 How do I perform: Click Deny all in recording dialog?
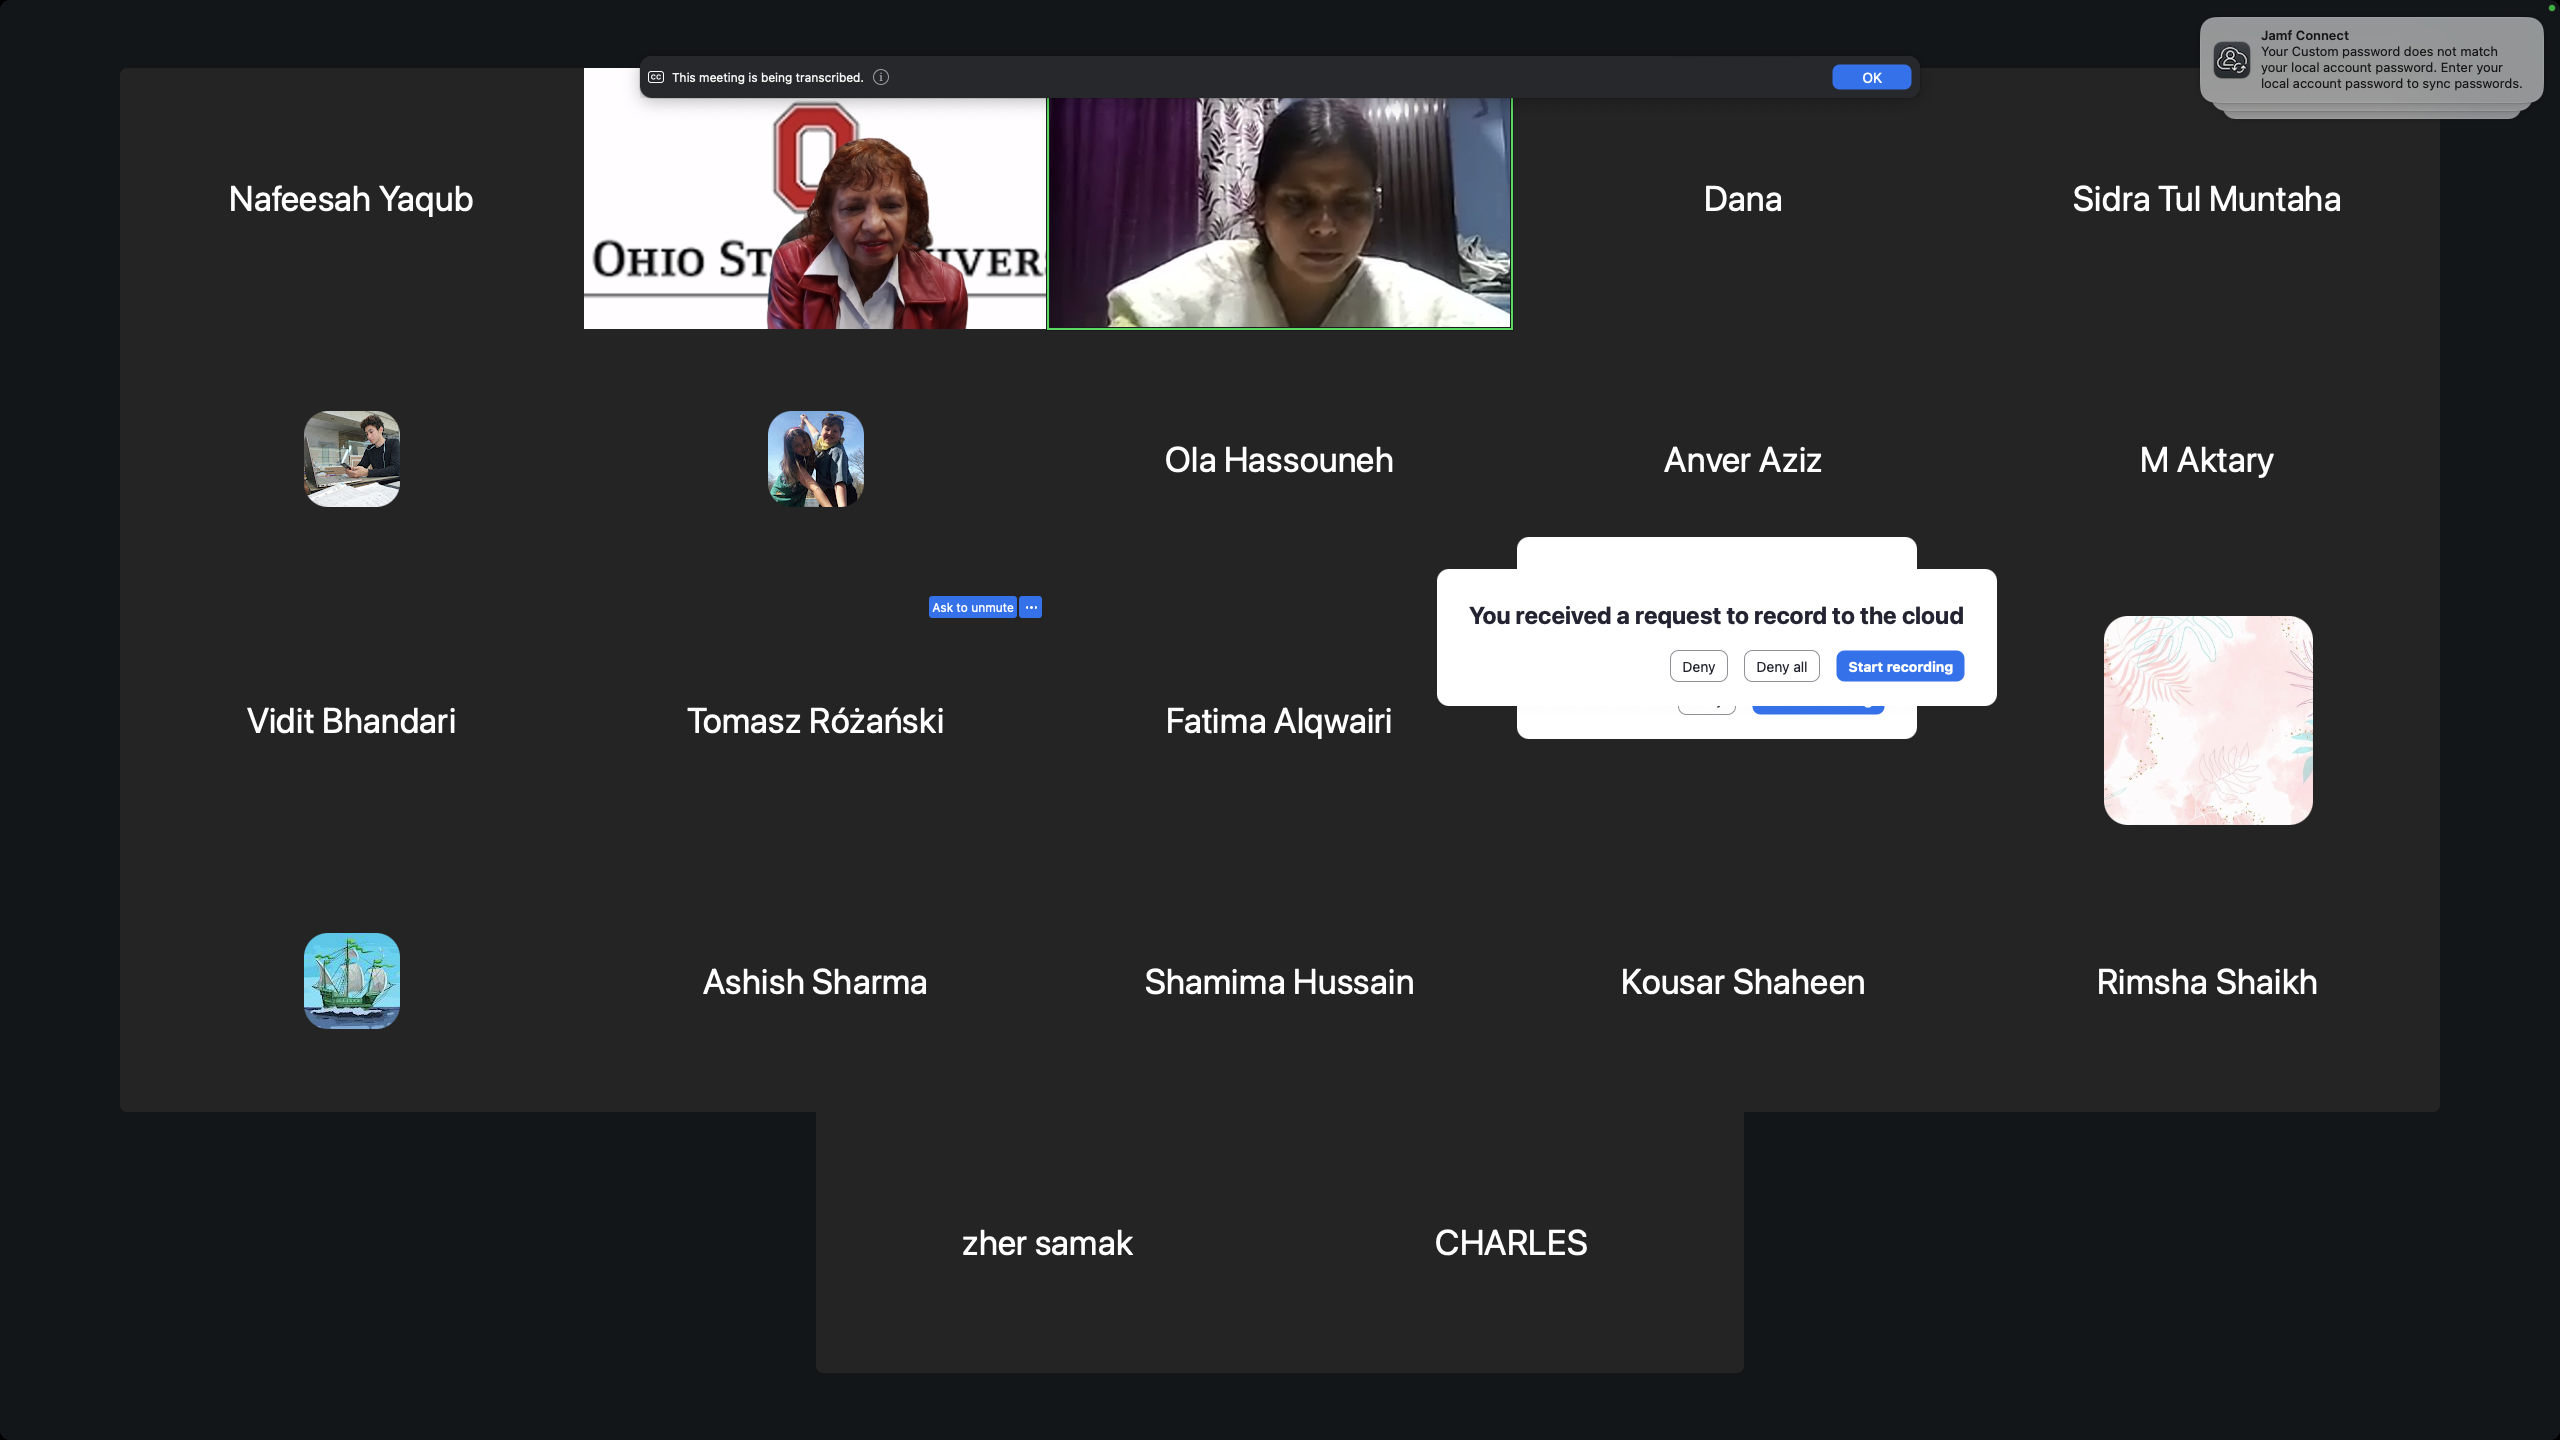[x=1781, y=667]
